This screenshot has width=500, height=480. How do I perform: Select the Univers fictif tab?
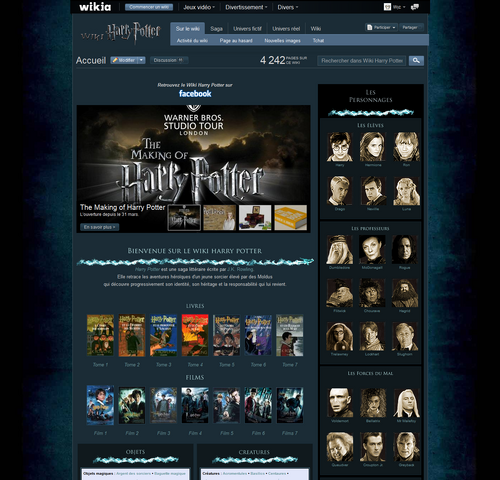tap(247, 29)
